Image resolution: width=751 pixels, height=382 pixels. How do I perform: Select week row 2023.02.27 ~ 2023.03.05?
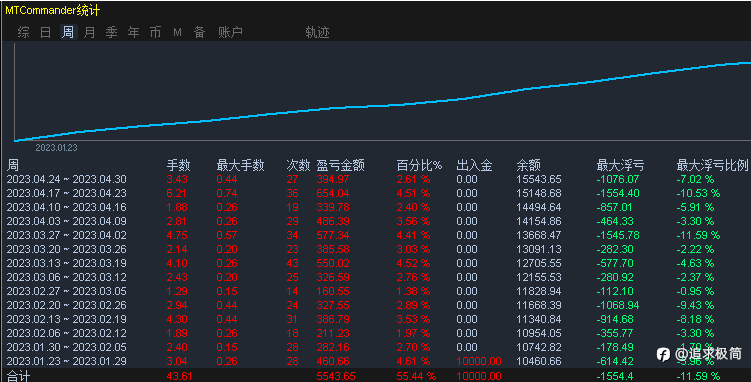pos(376,291)
